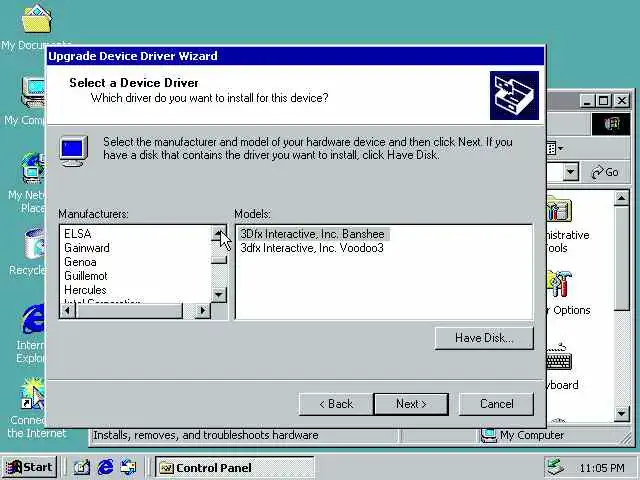Click Manufacturers vertical scrollbar thumb
Screen dimensions: 640x480
point(219,259)
